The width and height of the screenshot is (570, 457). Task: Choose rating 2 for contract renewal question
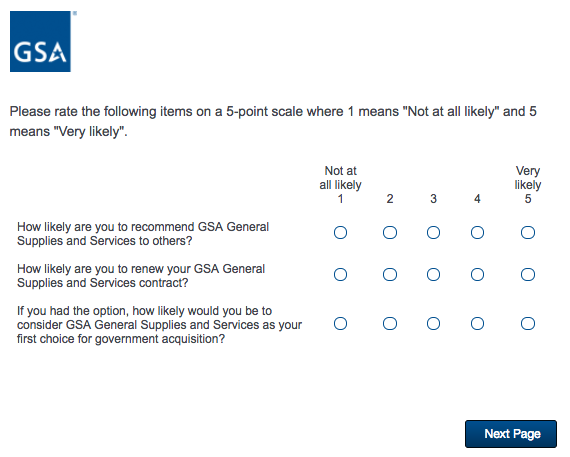coord(390,274)
